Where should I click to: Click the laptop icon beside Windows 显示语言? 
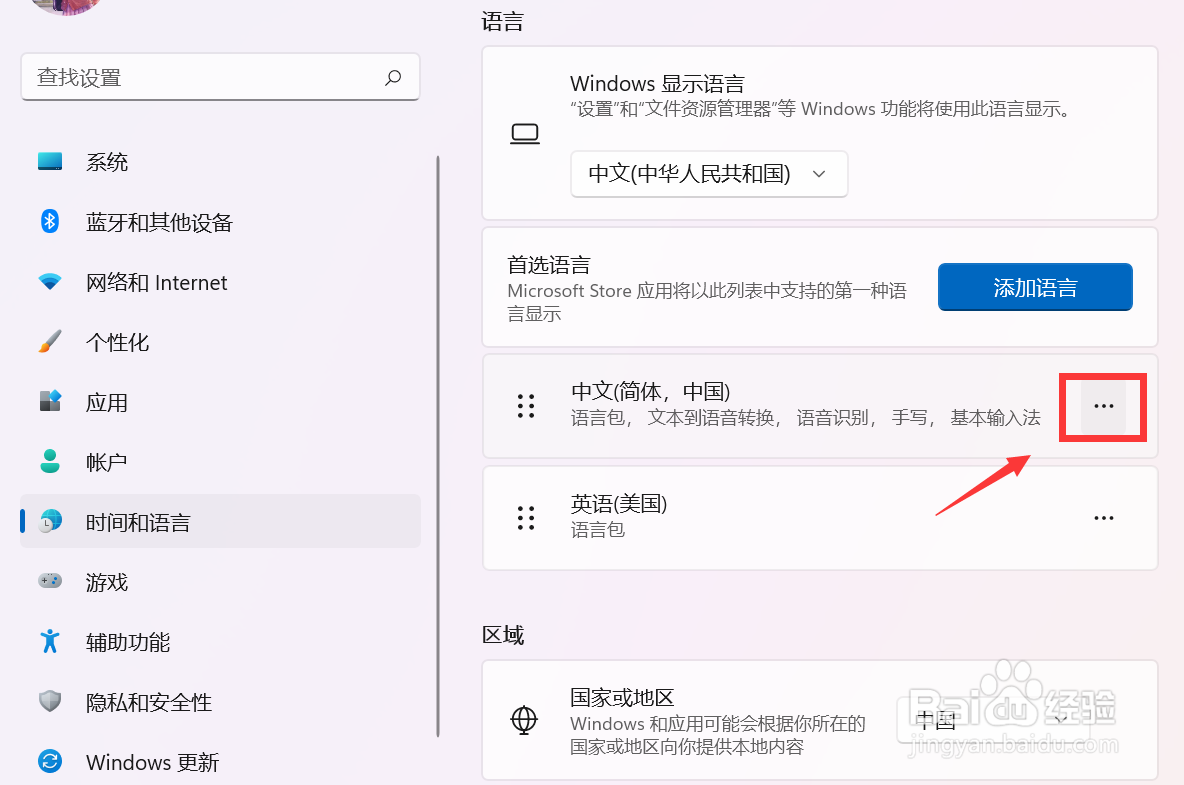[x=525, y=134]
